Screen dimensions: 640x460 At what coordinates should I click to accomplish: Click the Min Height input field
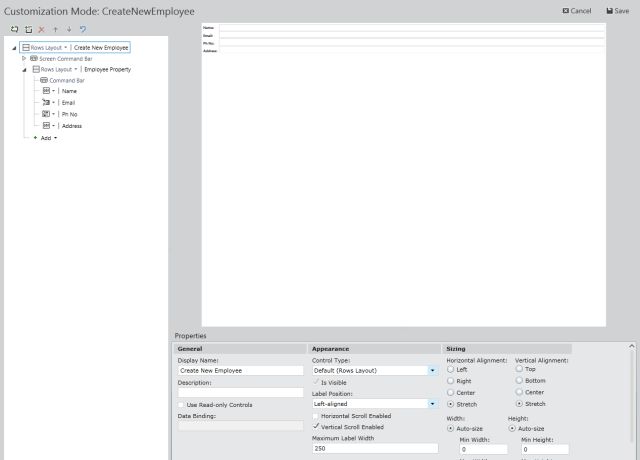point(545,449)
